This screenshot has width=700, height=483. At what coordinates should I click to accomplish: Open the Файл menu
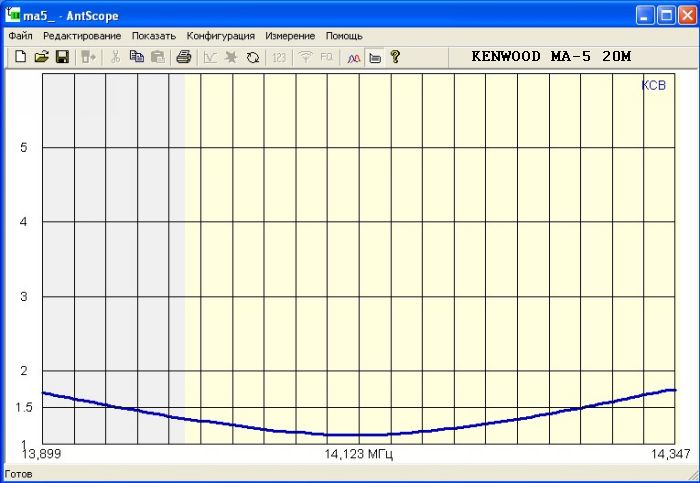(x=20, y=36)
